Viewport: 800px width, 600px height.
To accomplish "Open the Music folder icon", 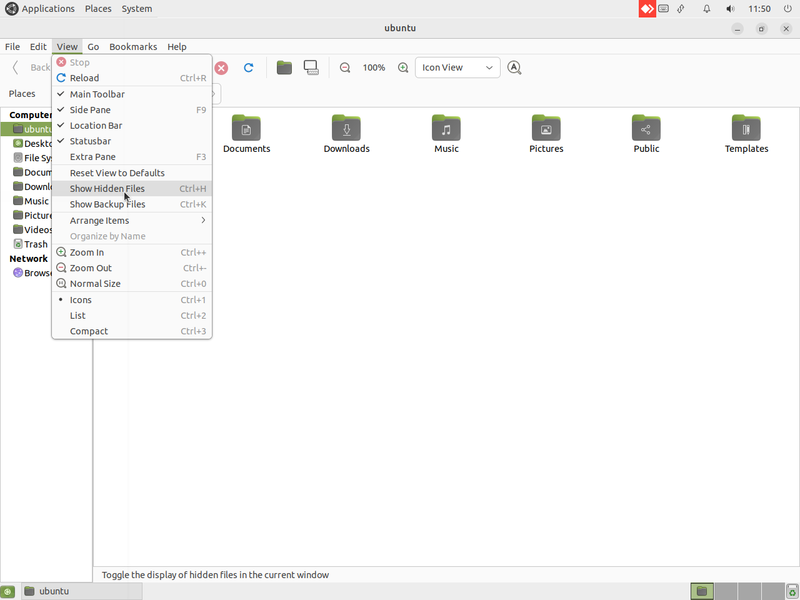I will tap(446, 128).
